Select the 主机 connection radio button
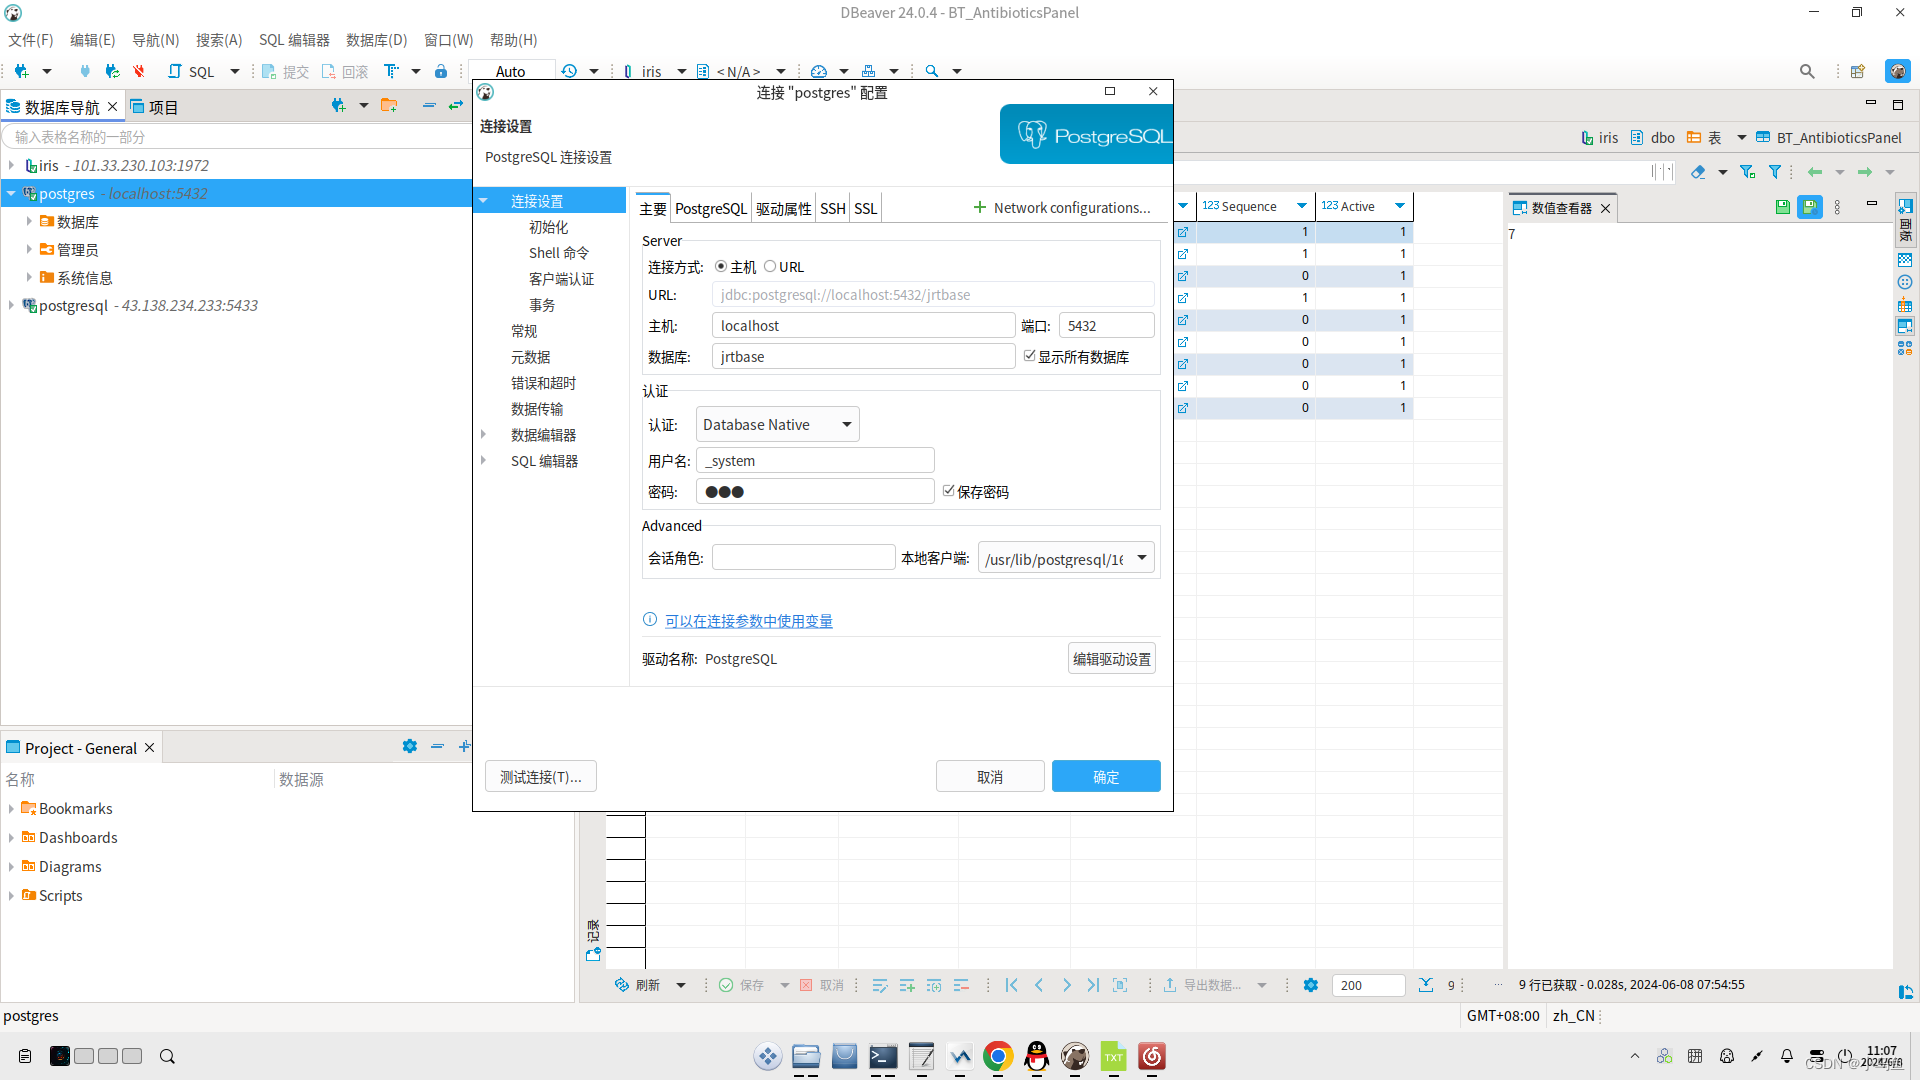Viewport: 1920px width, 1080px height. [x=721, y=267]
